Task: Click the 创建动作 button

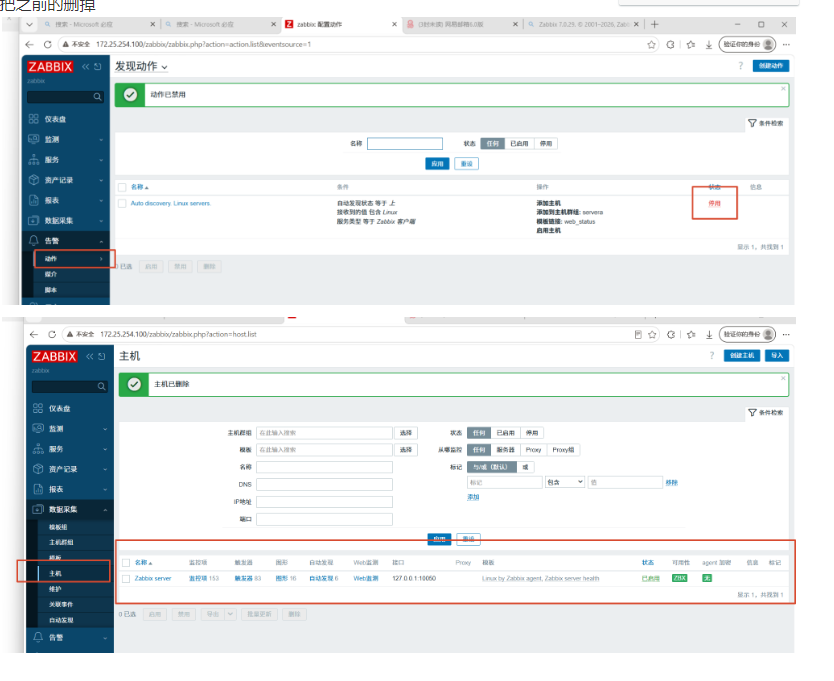Action: [771, 66]
